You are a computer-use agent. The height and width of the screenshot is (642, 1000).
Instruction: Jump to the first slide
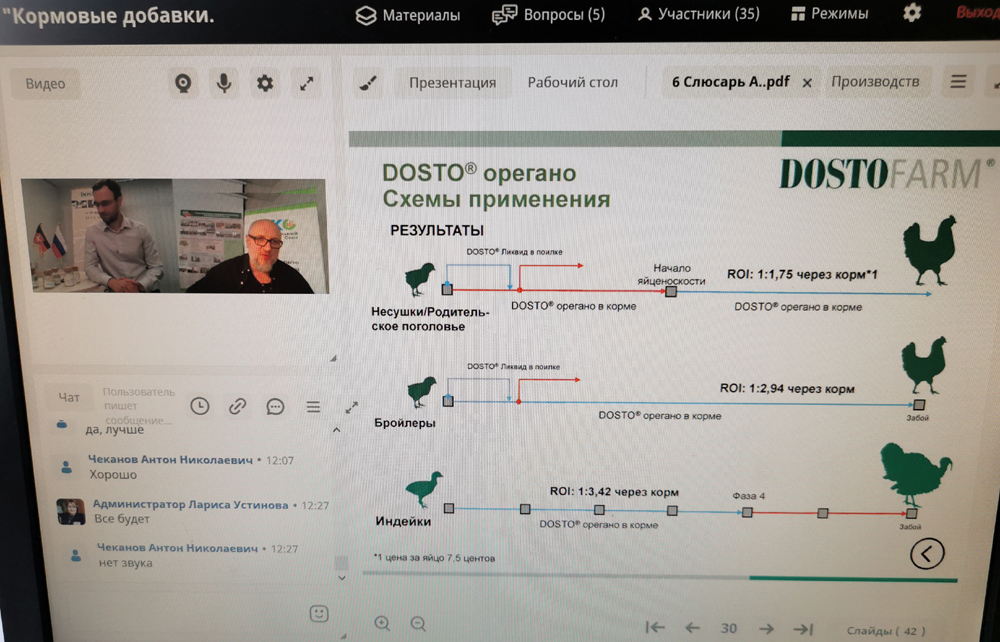[x=654, y=628]
